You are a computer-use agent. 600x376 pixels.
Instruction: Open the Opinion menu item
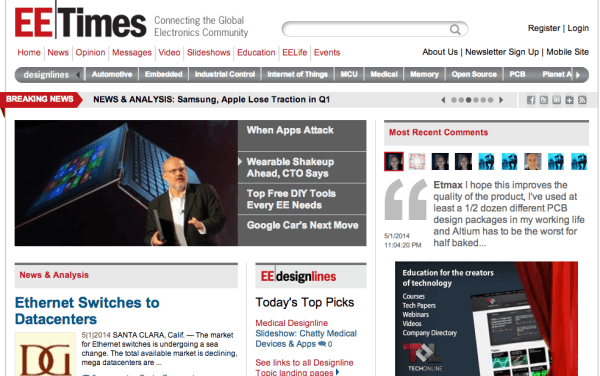pos(90,52)
